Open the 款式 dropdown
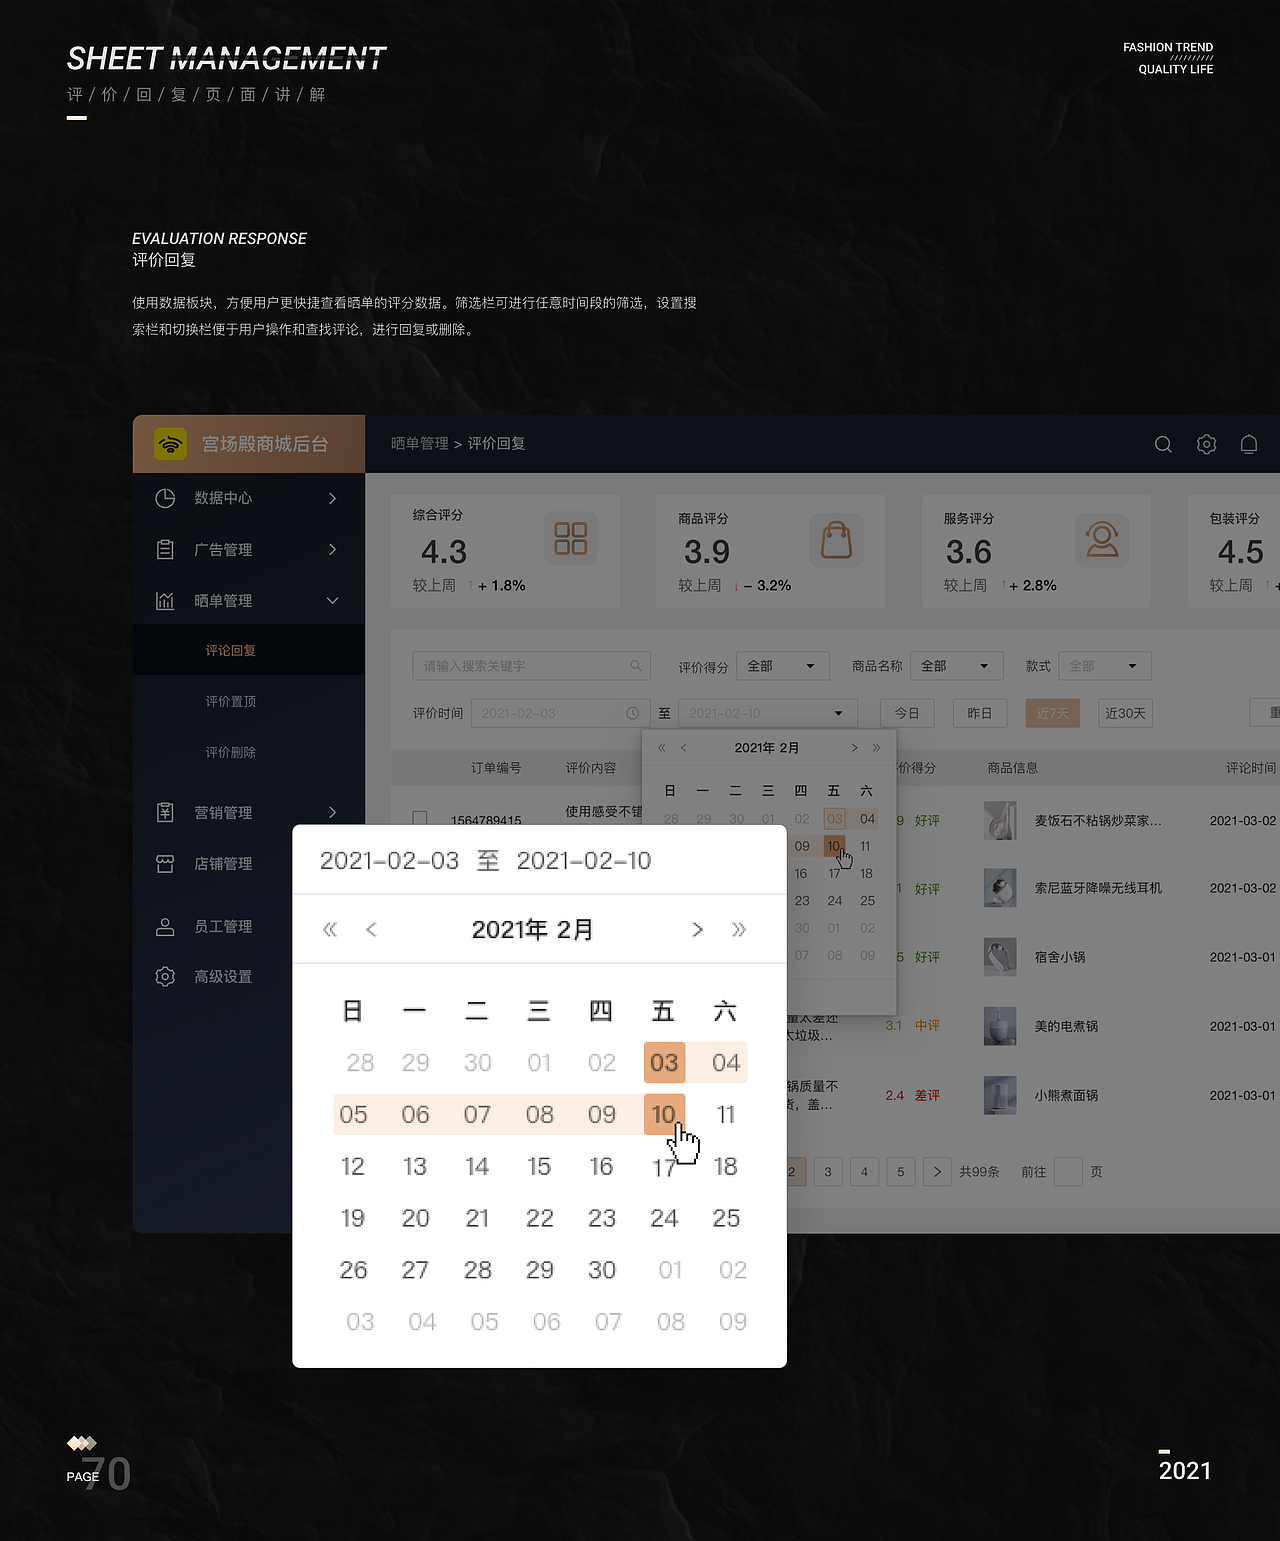1280x1541 pixels. click(1105, 666)
